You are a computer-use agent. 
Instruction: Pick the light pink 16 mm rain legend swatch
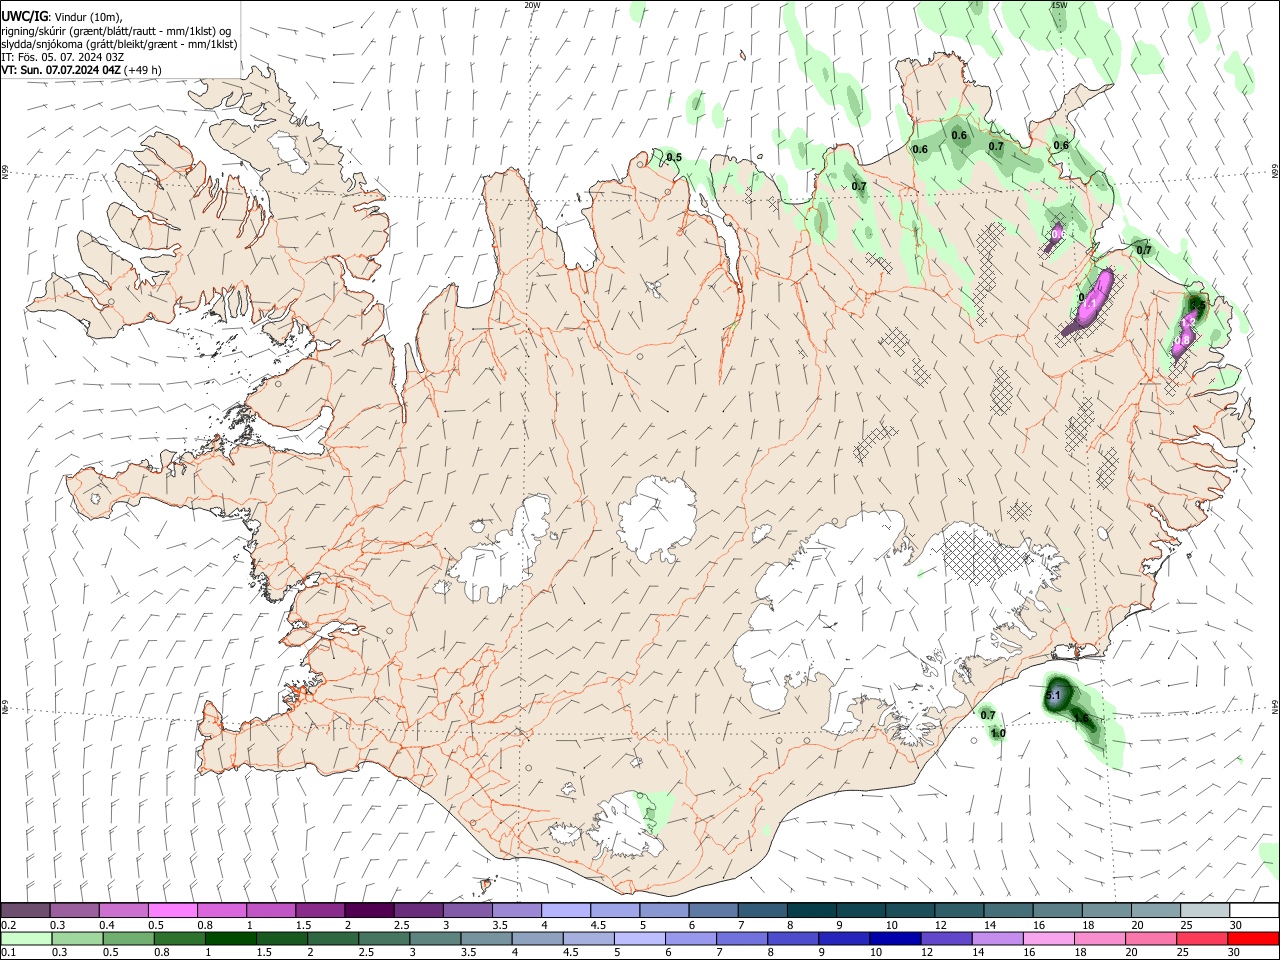pos(1049,938)
